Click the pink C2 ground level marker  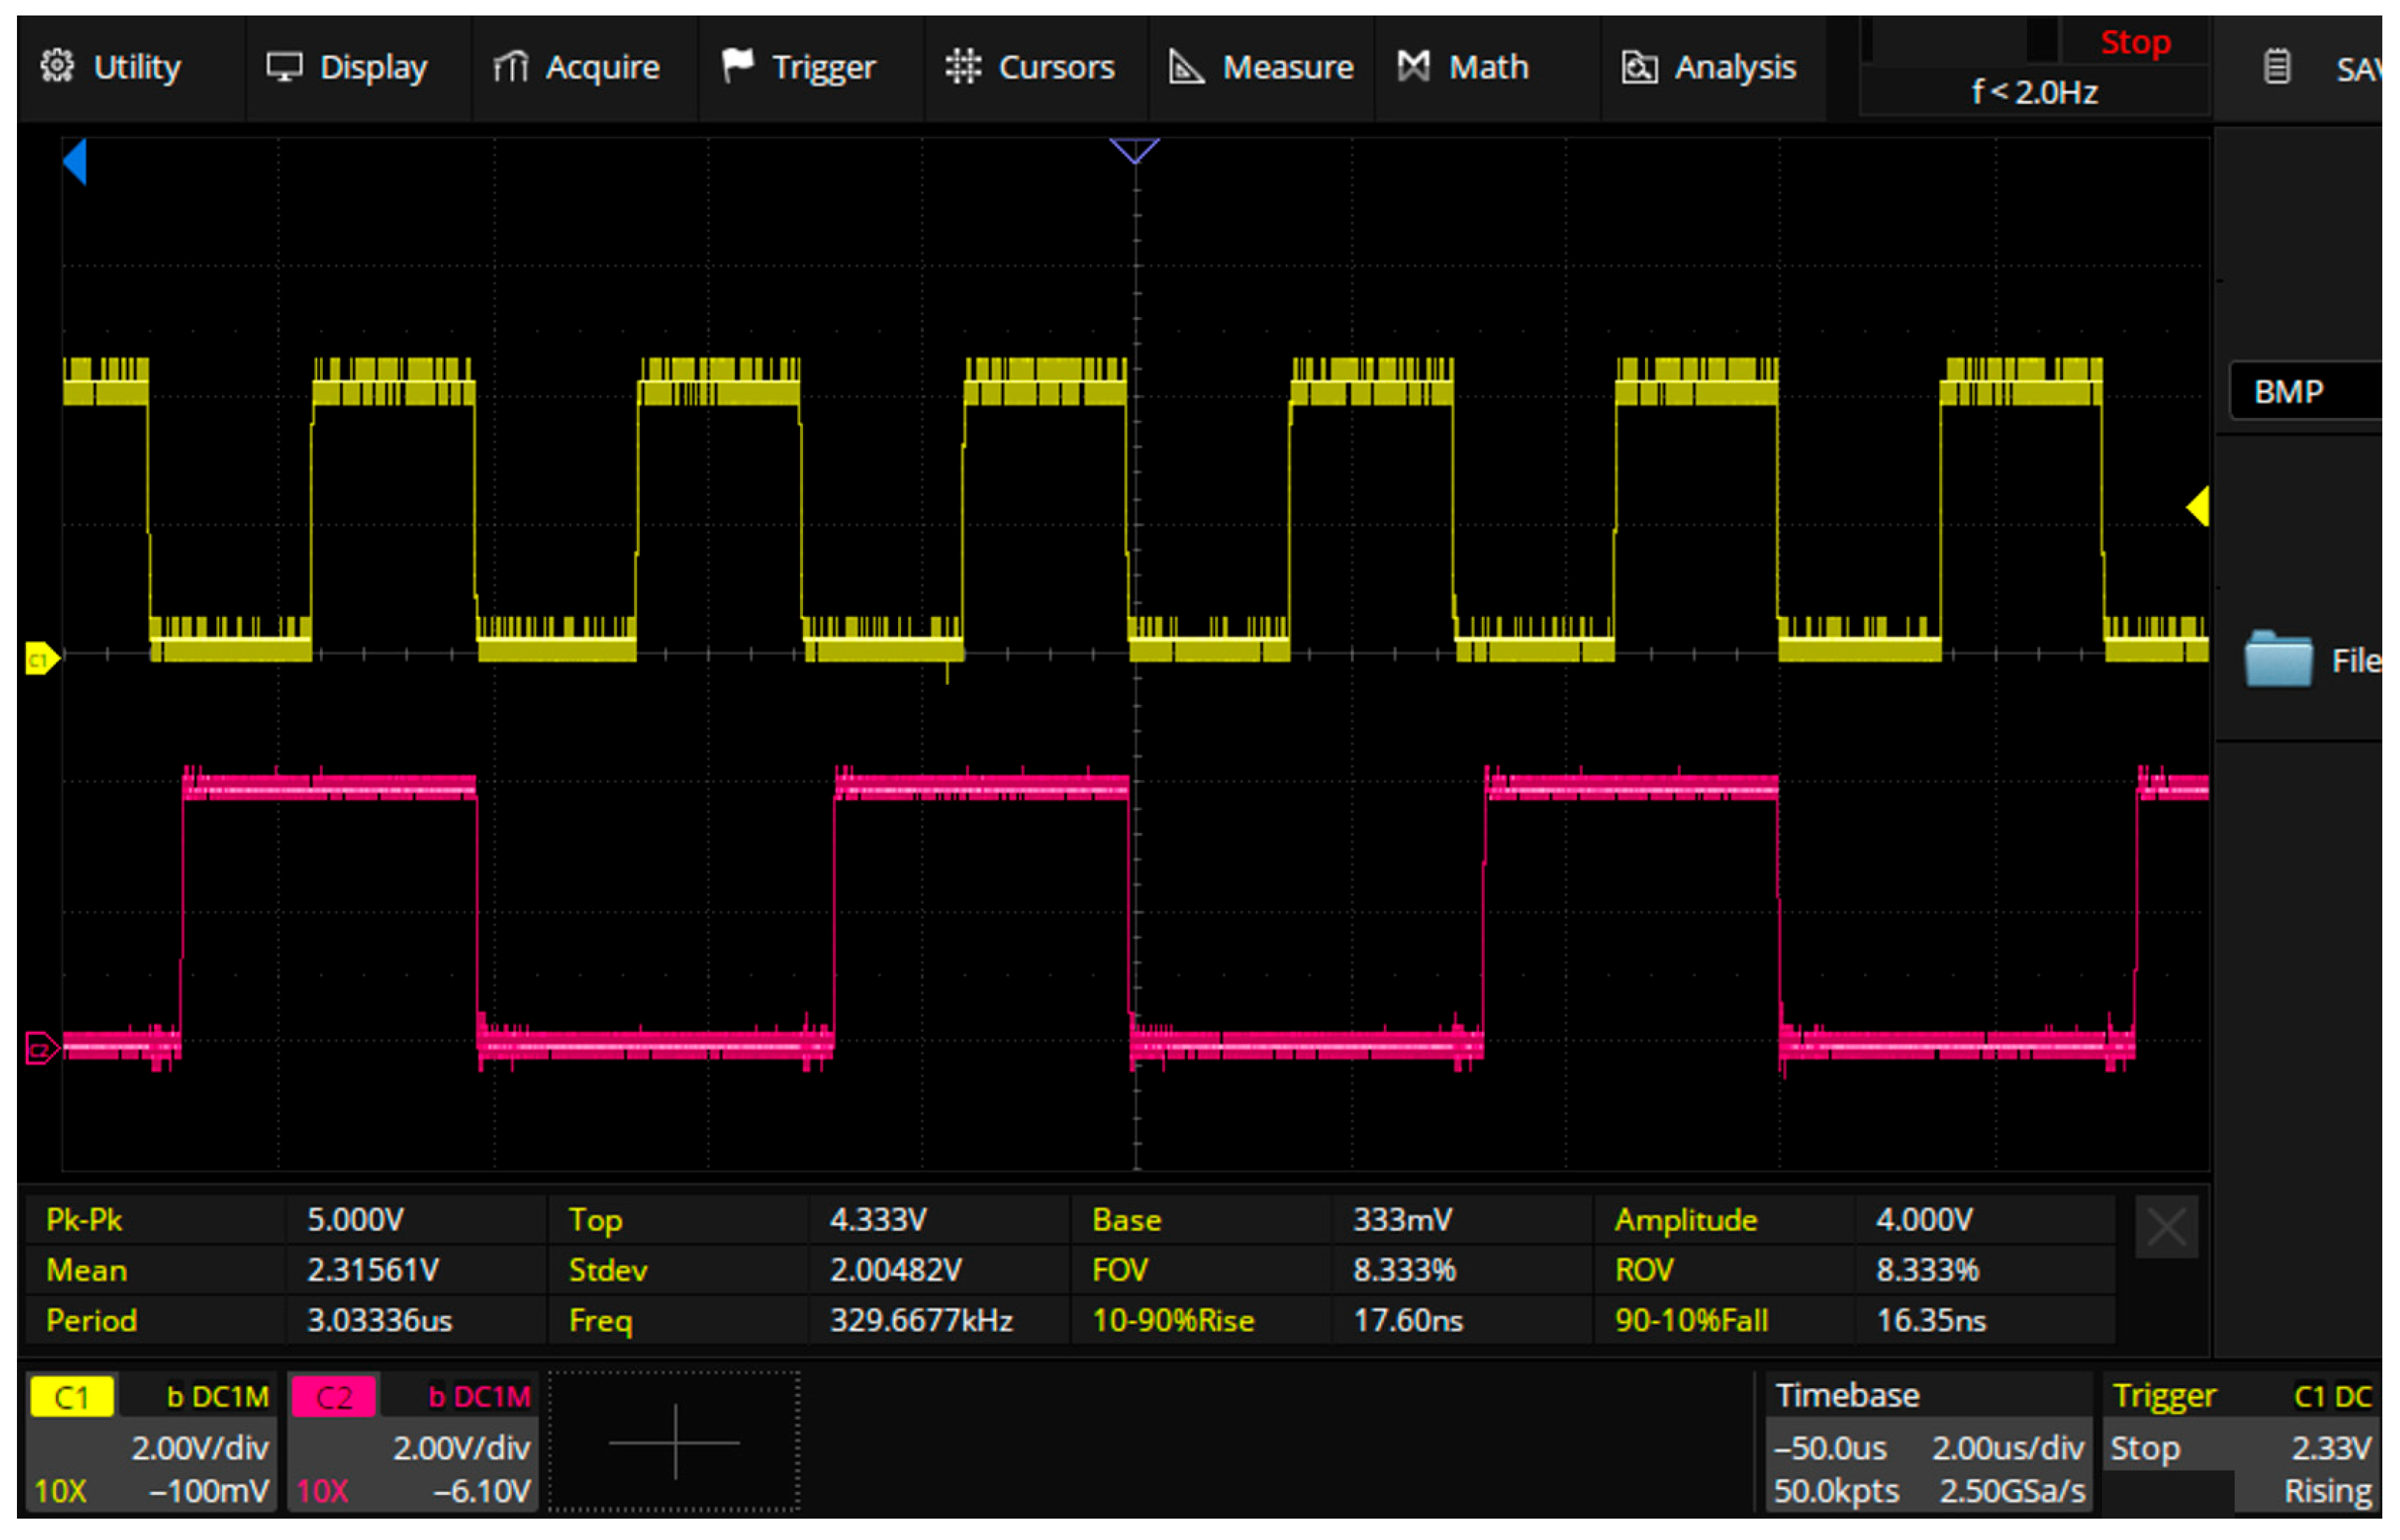coord(41,1049)
